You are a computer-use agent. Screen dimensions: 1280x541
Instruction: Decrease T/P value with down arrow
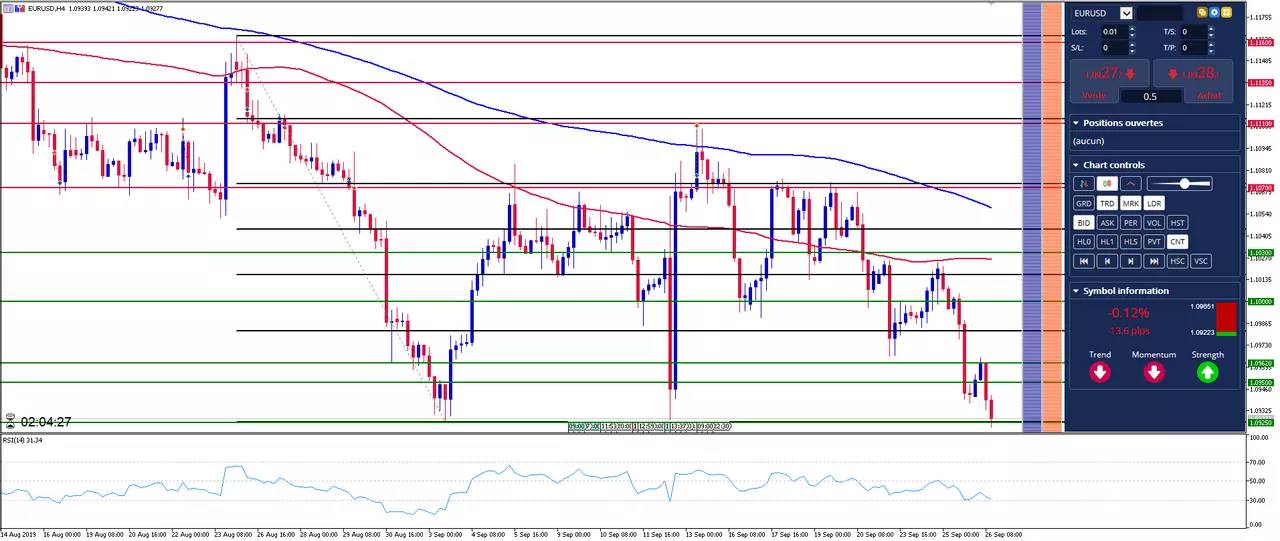[1211, 51]
